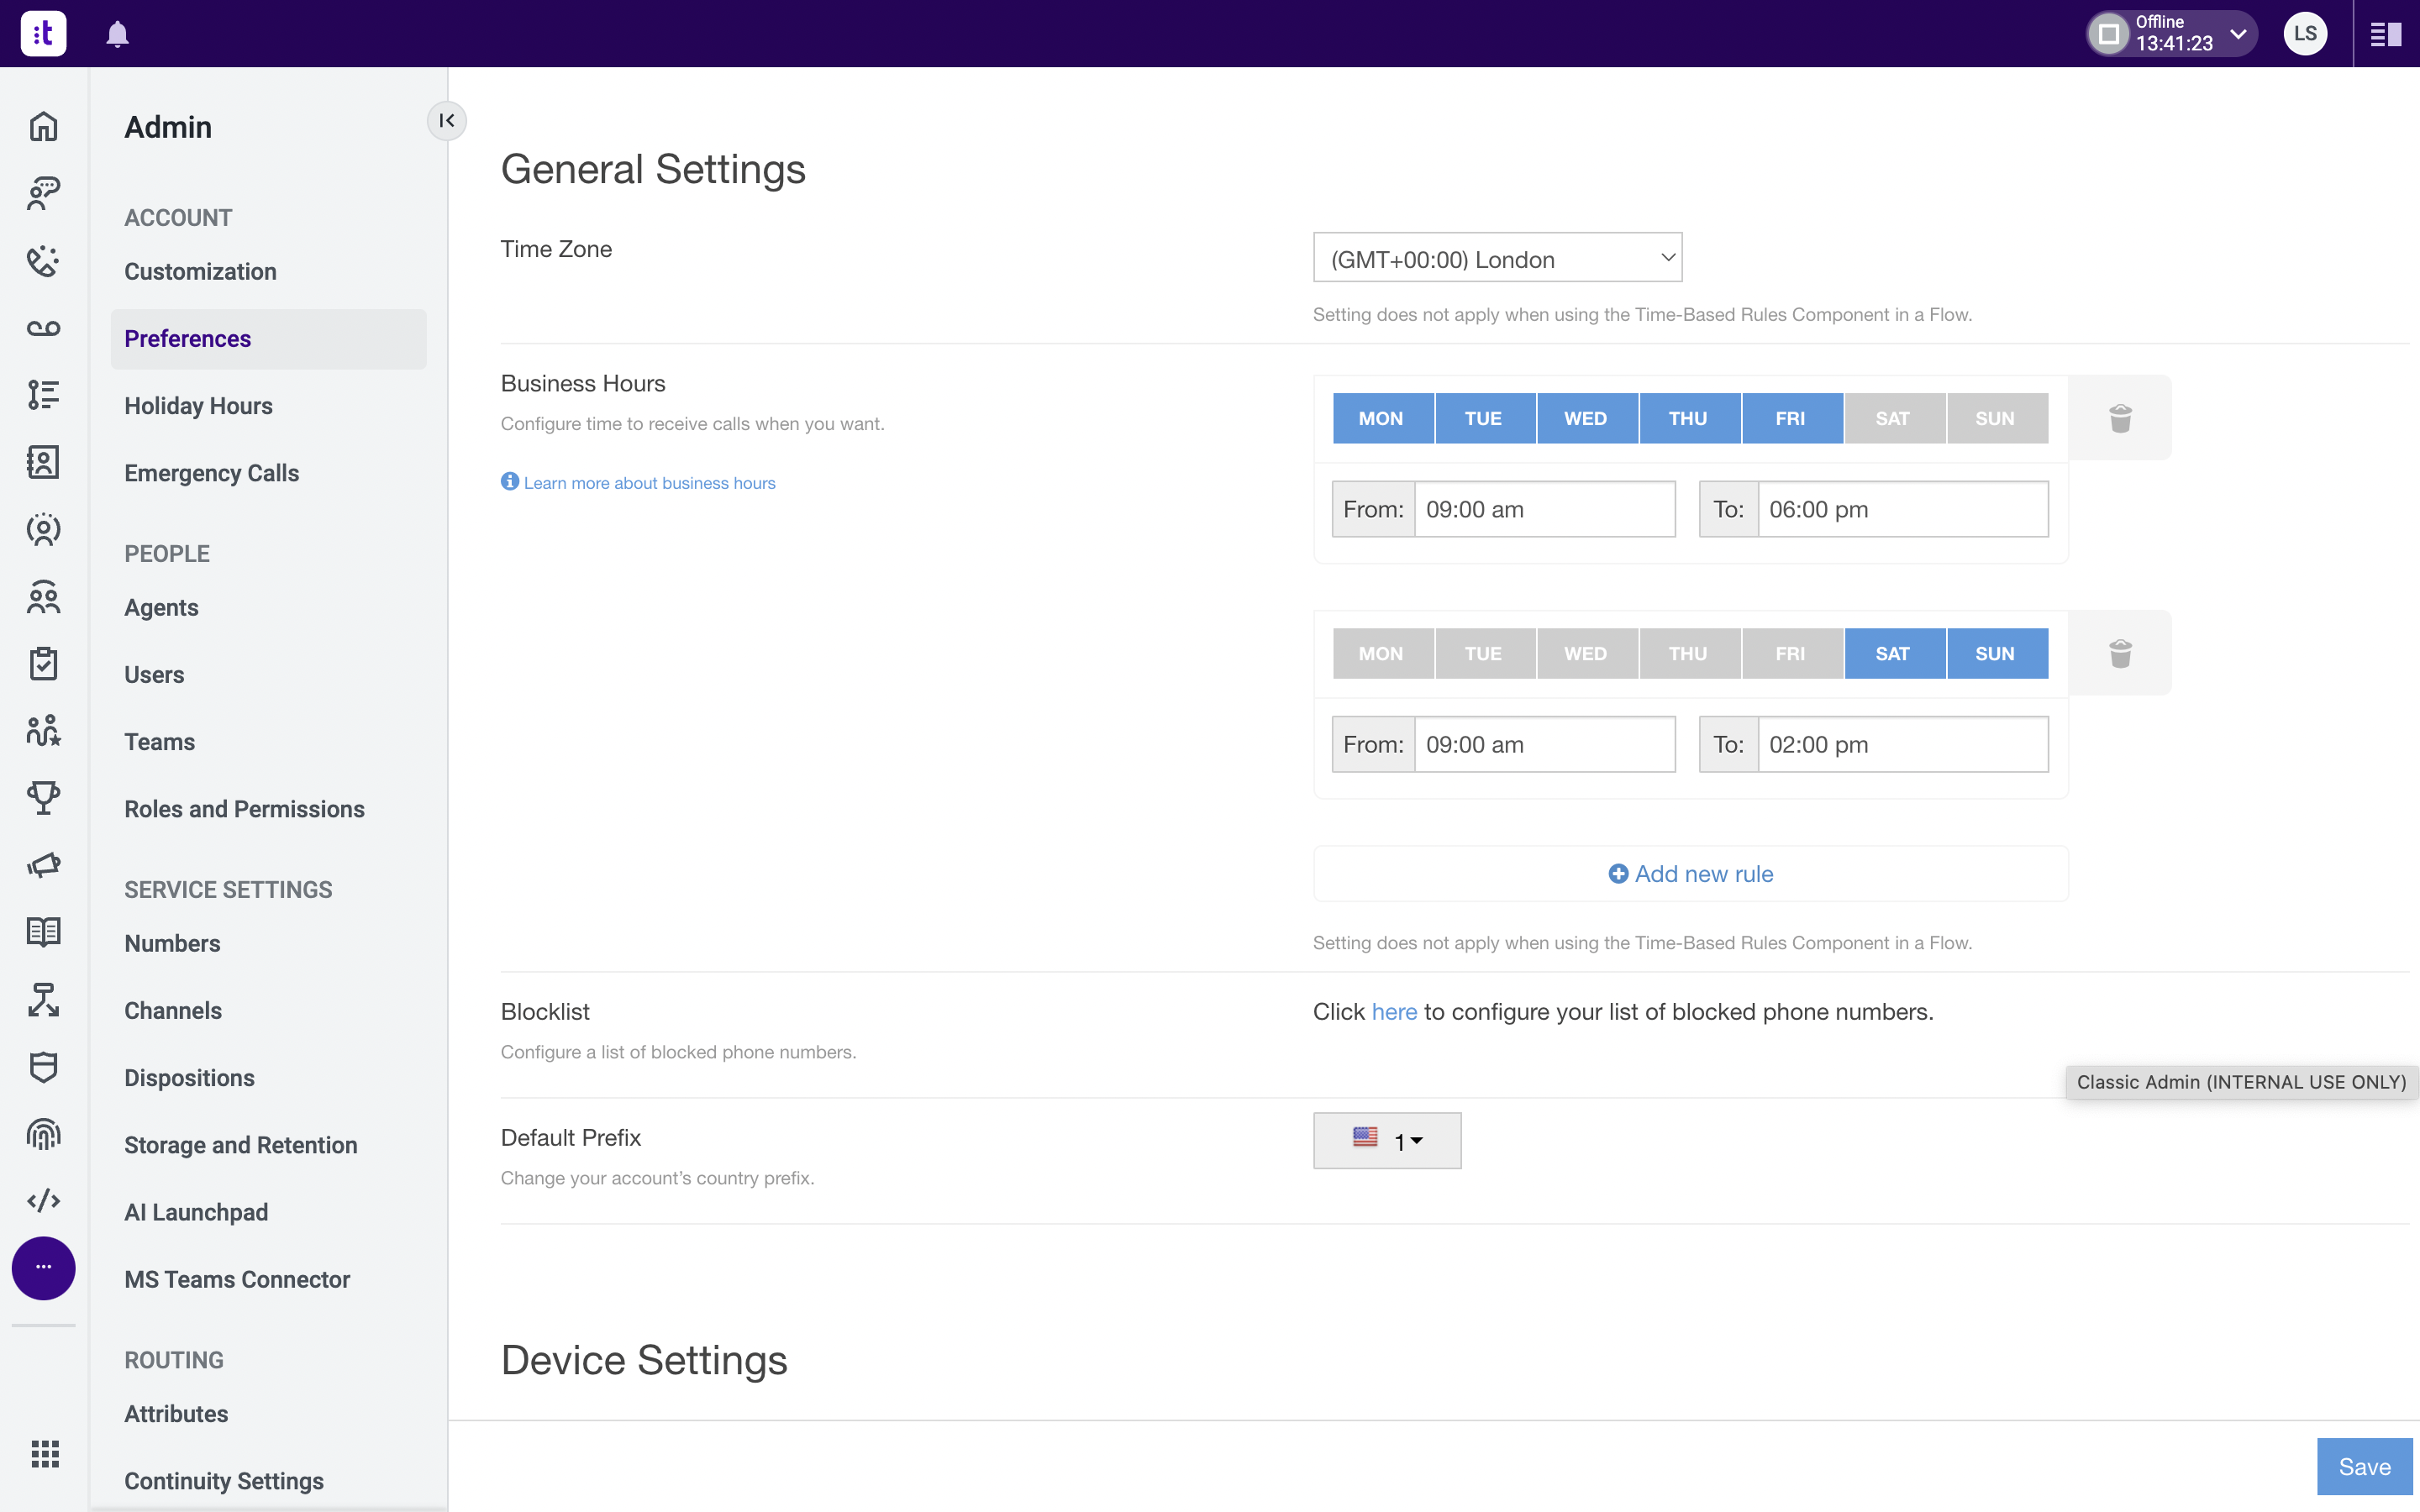
Task: Open the notifications bell
Action: click(117, 34)
